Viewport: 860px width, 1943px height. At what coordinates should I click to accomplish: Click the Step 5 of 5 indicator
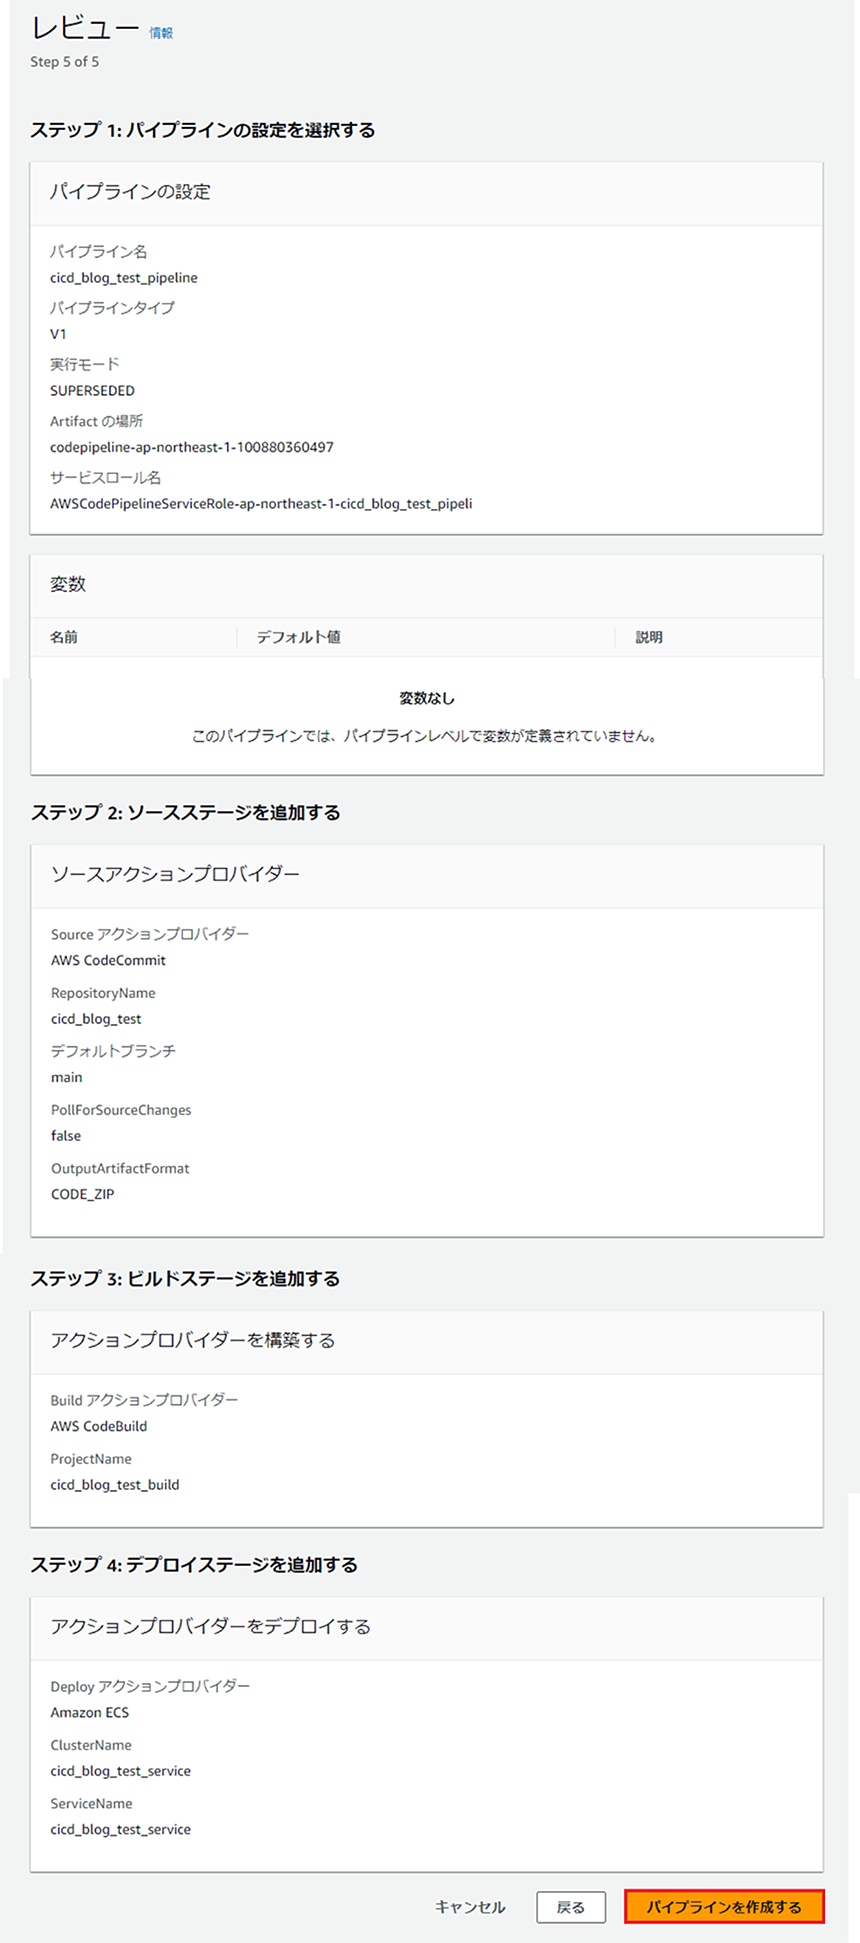[65, 62]
